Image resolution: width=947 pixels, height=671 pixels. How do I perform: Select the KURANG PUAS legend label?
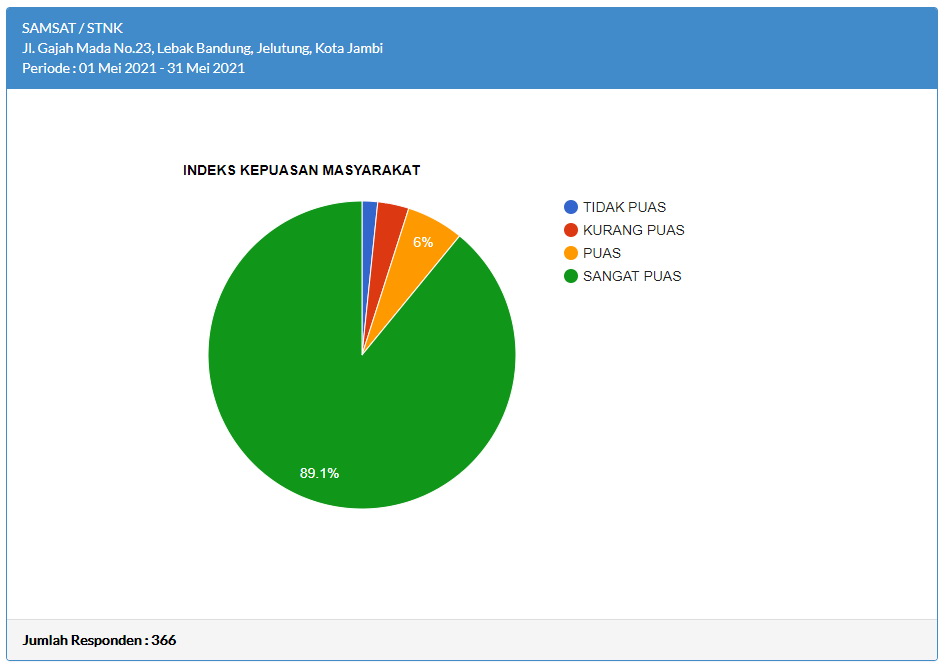coord(633,230)
